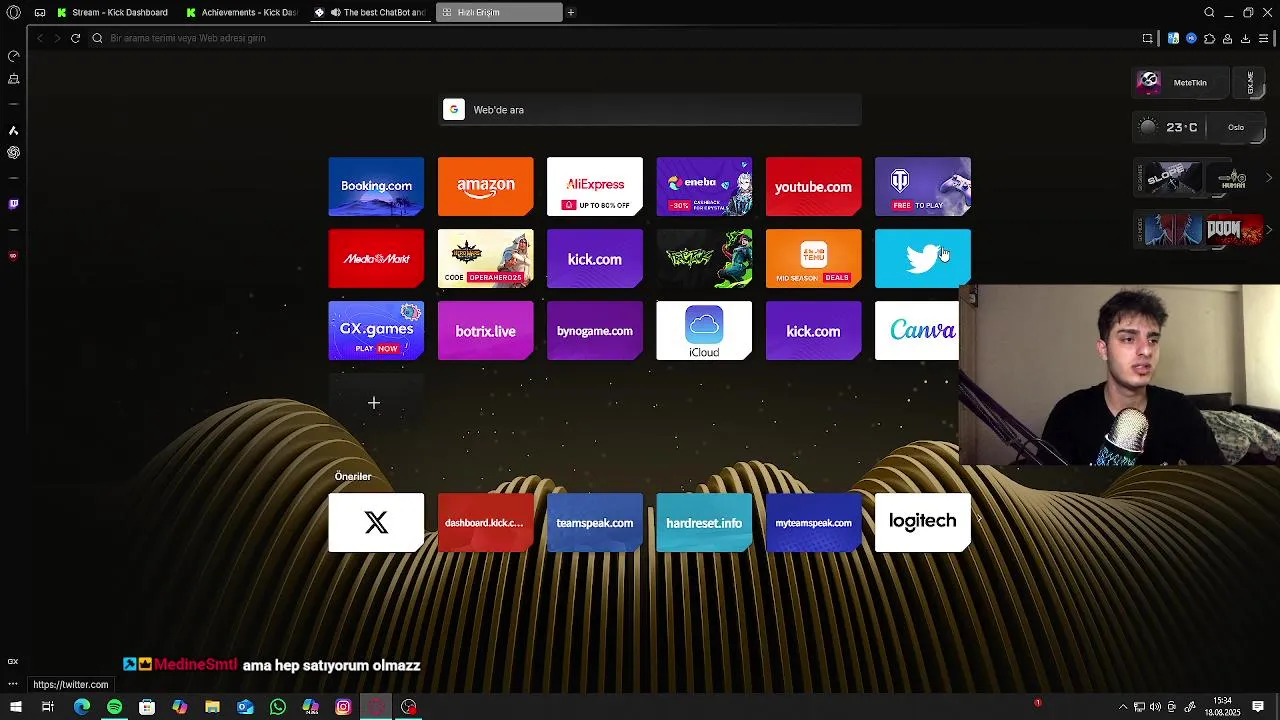Open Instagram from the taskbar
Screen dimensions: 1280x720
tap(343, 707)
